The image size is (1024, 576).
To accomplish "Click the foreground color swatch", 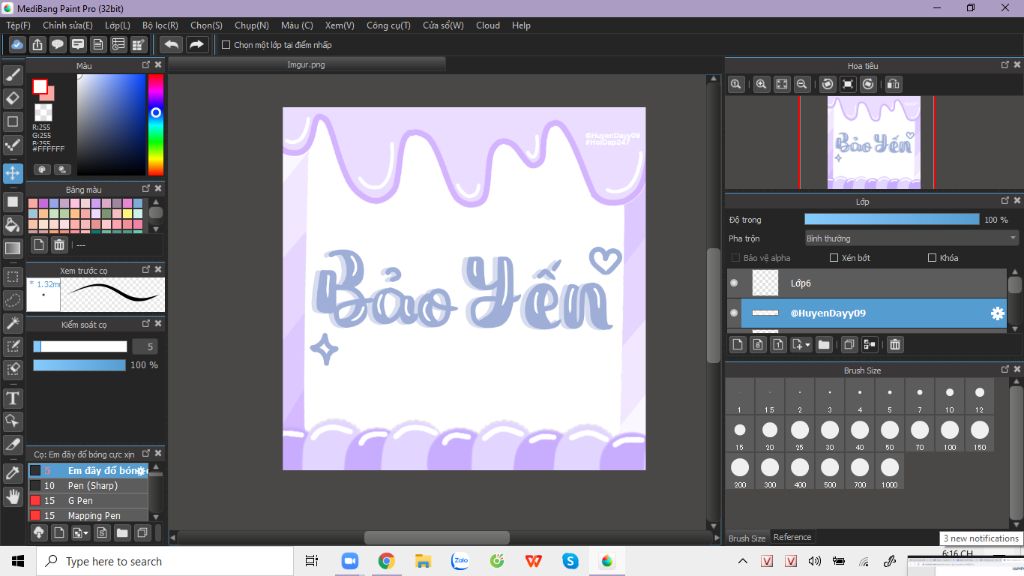I will [x=40, y=86].
